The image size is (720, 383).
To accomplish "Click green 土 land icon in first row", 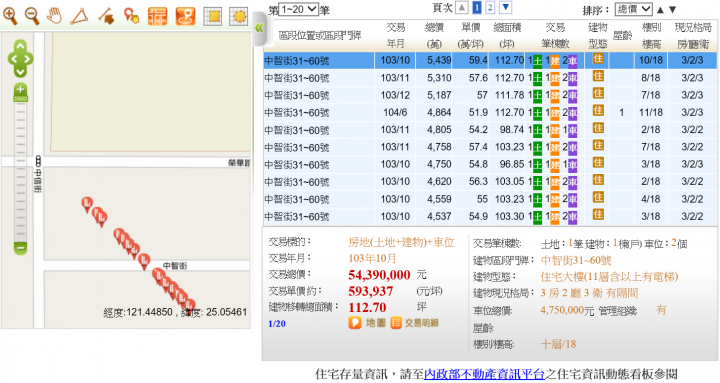I will (537, 61).
